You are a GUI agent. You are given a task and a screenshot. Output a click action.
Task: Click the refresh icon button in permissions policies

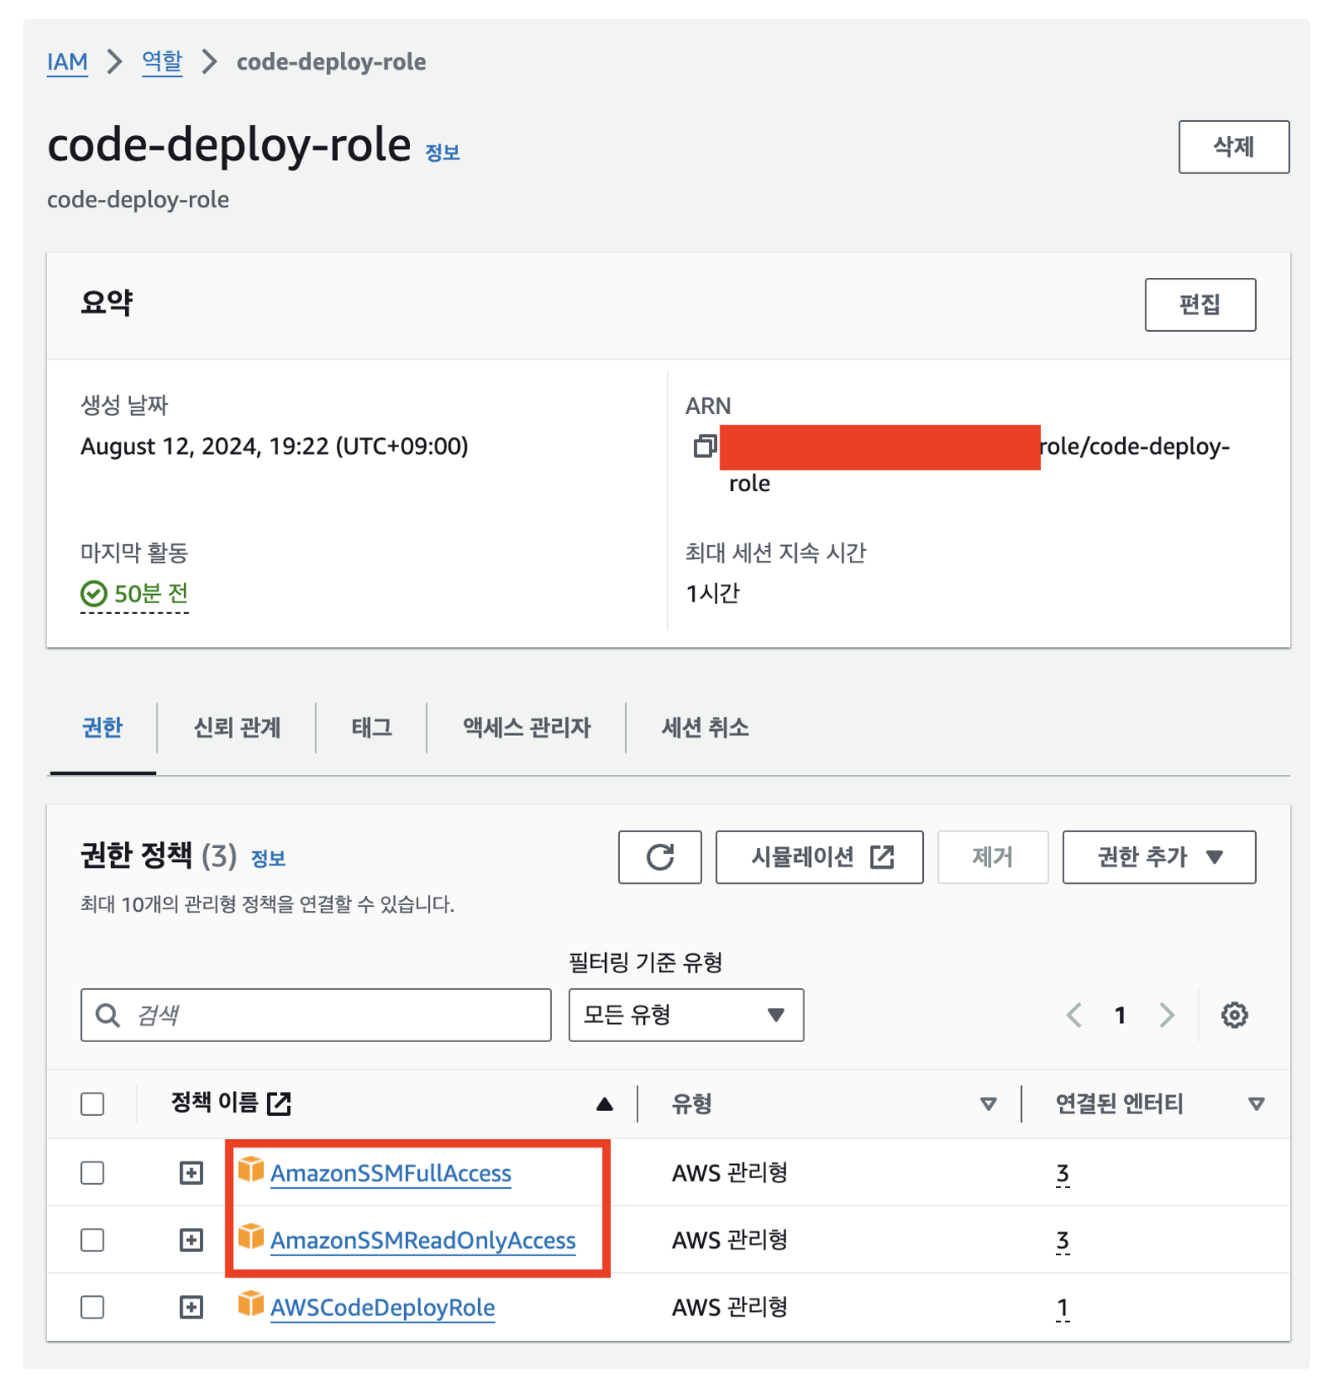(659, 857)
